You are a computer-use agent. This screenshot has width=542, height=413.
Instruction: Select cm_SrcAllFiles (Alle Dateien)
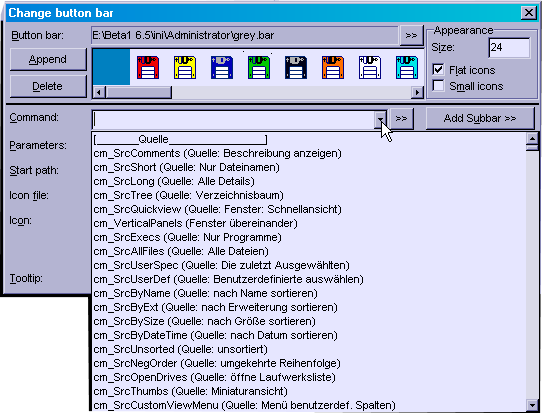pyautogui.click(x=309, y=251)
